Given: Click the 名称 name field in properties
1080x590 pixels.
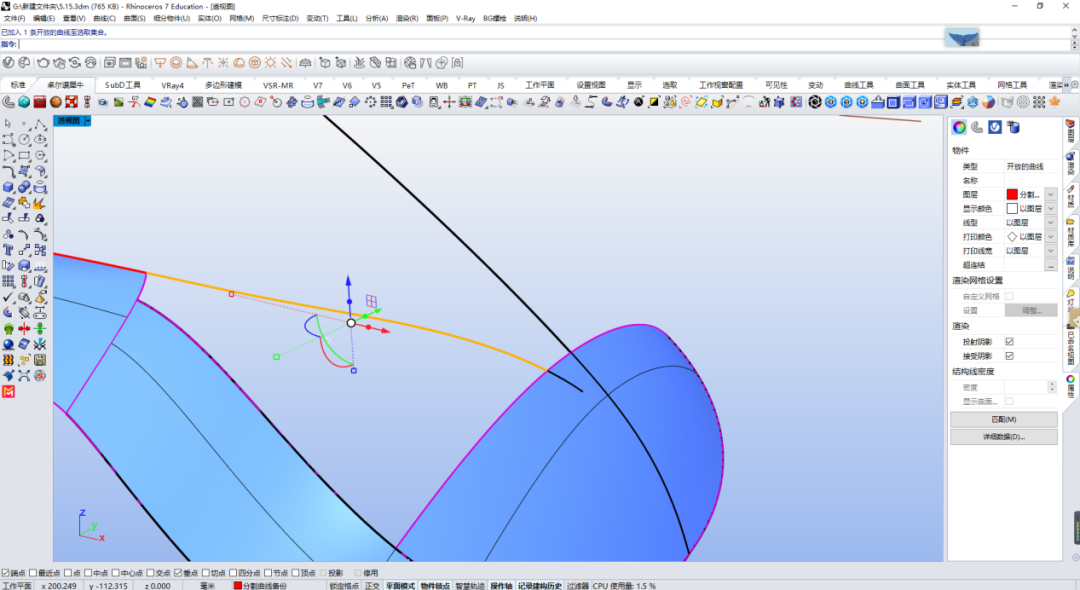Looking at the screenshot, I should [x=1030, y=180].
